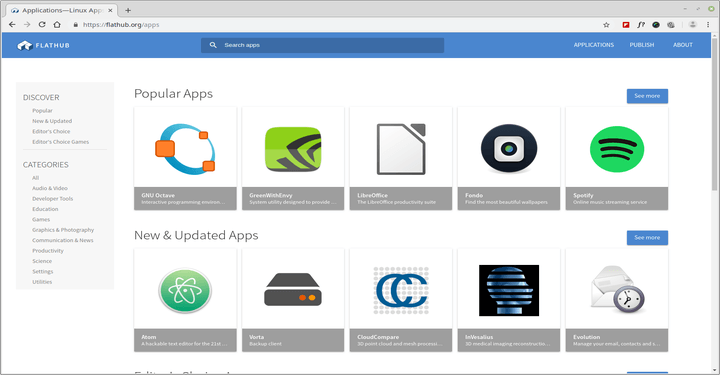Select the Productivity category
The width and height of the screenshot is (720, 375).
pos(48,251)
